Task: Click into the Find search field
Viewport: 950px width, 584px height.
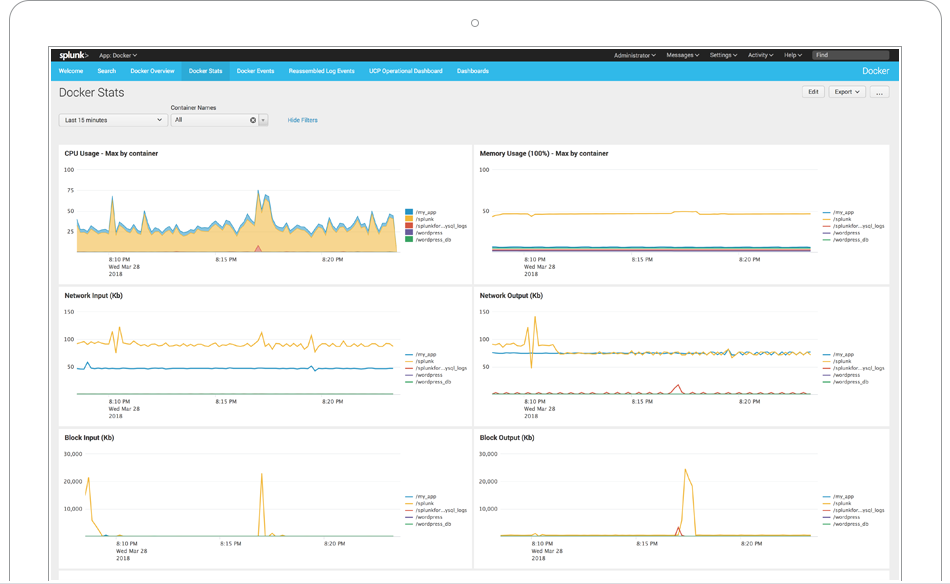Action: pos(851,55)
